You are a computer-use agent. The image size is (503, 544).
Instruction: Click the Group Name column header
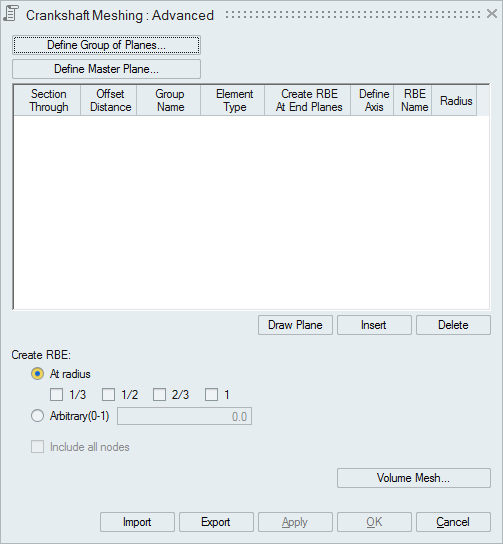tap(169, 100)
